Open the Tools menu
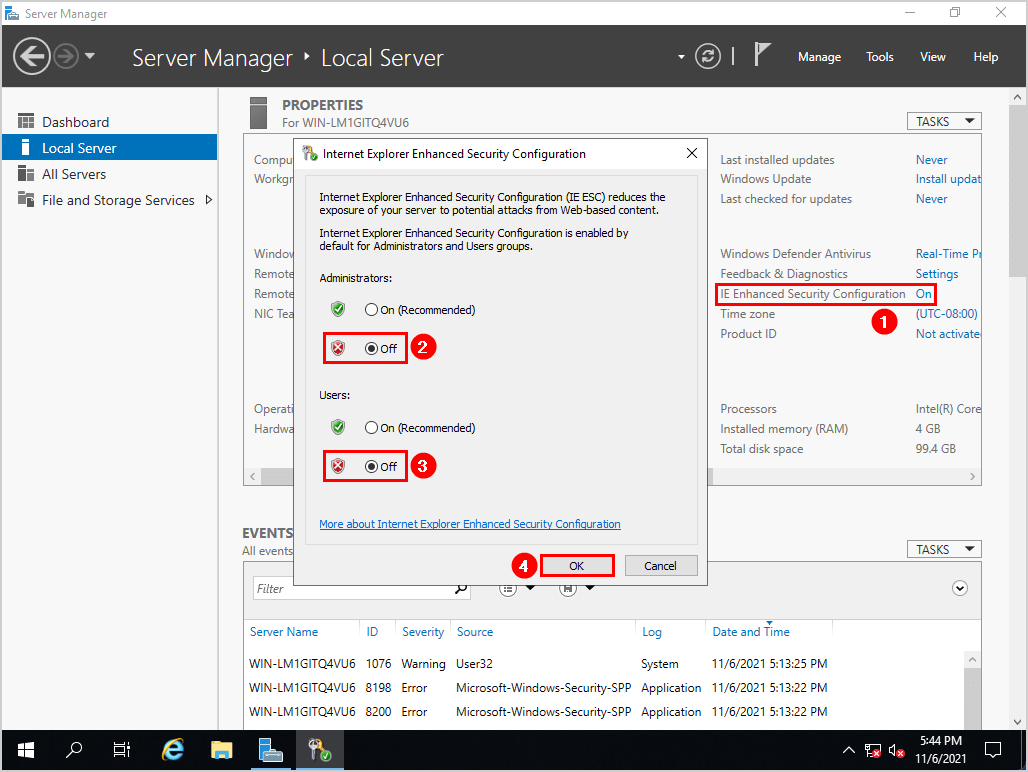 tap(879, 57)
